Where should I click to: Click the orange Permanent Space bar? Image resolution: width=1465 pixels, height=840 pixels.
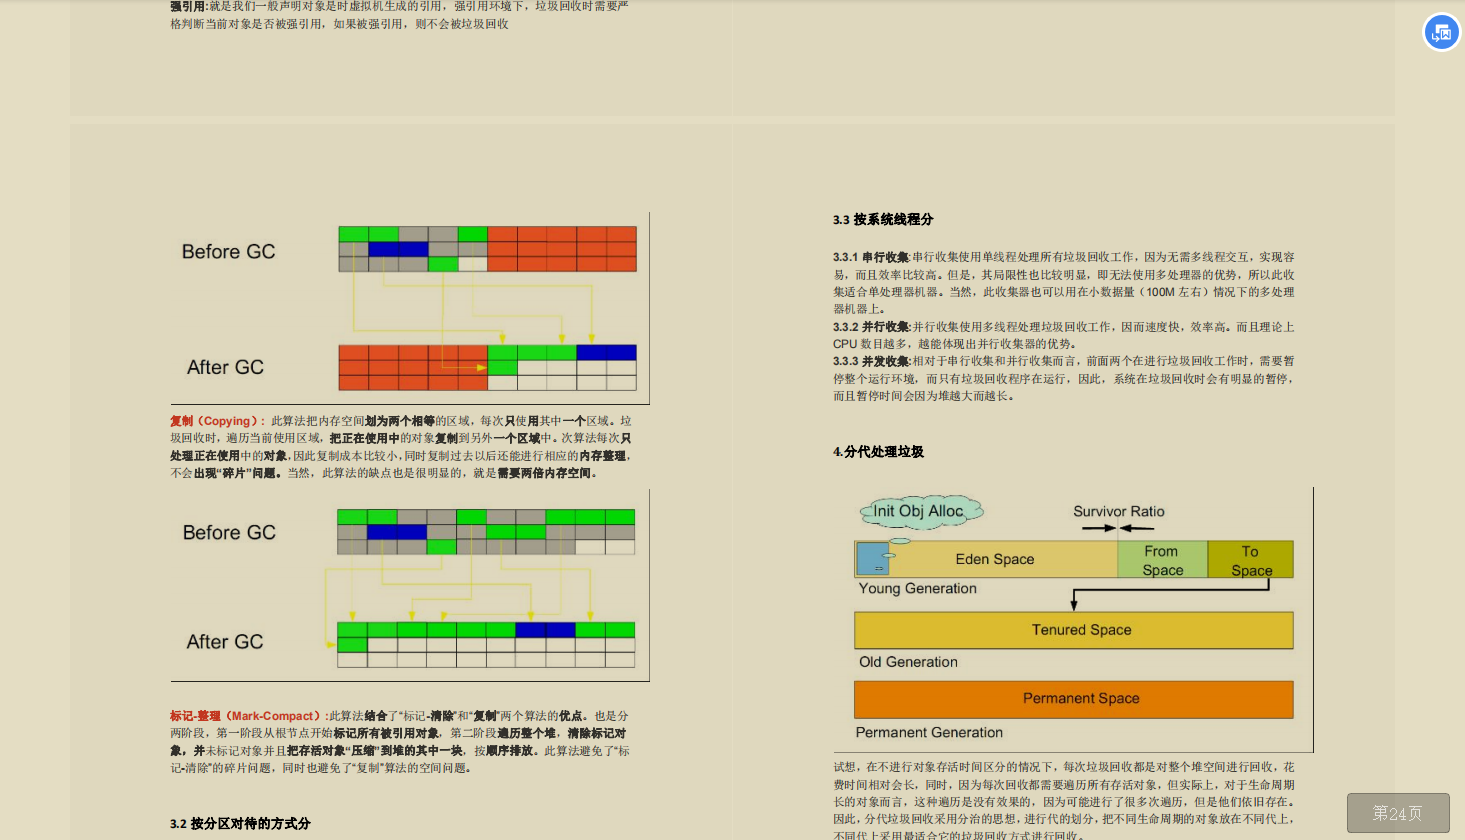(x=1074, y=699)
